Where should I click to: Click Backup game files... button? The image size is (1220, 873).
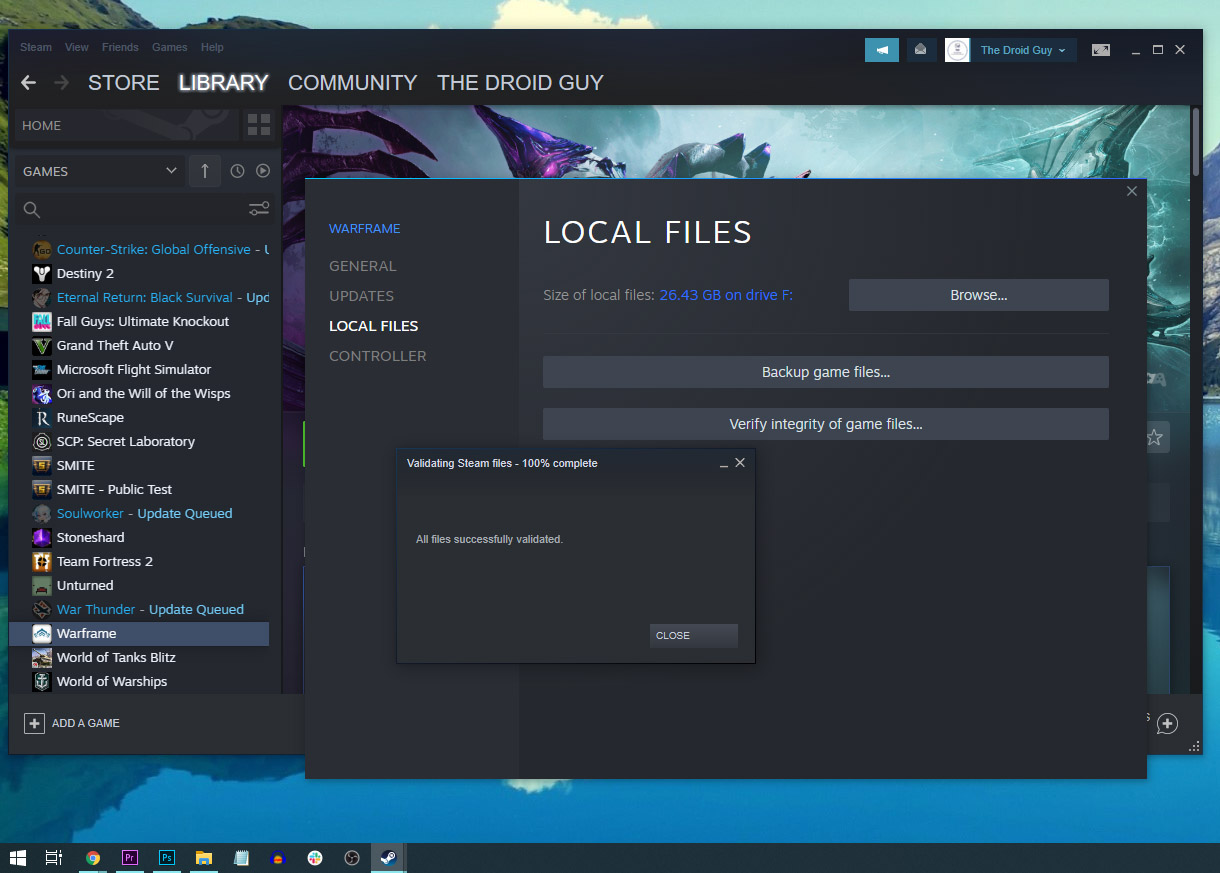[x=825, y=372]
